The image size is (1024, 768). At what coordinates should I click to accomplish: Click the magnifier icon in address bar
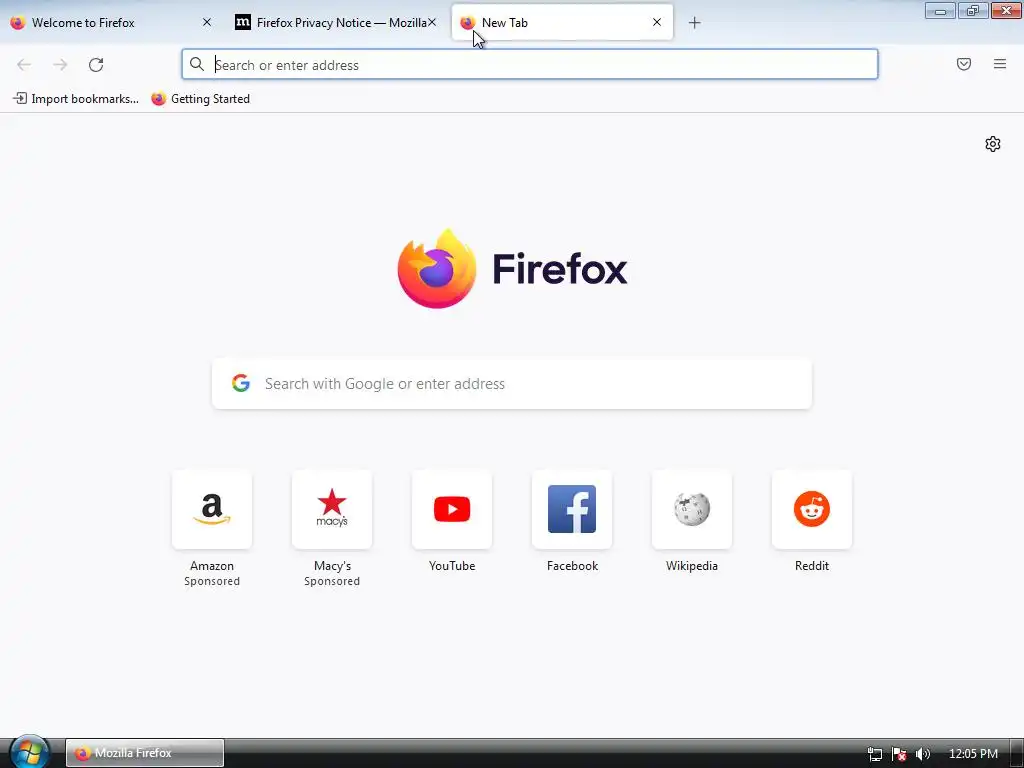coord(197,64)
